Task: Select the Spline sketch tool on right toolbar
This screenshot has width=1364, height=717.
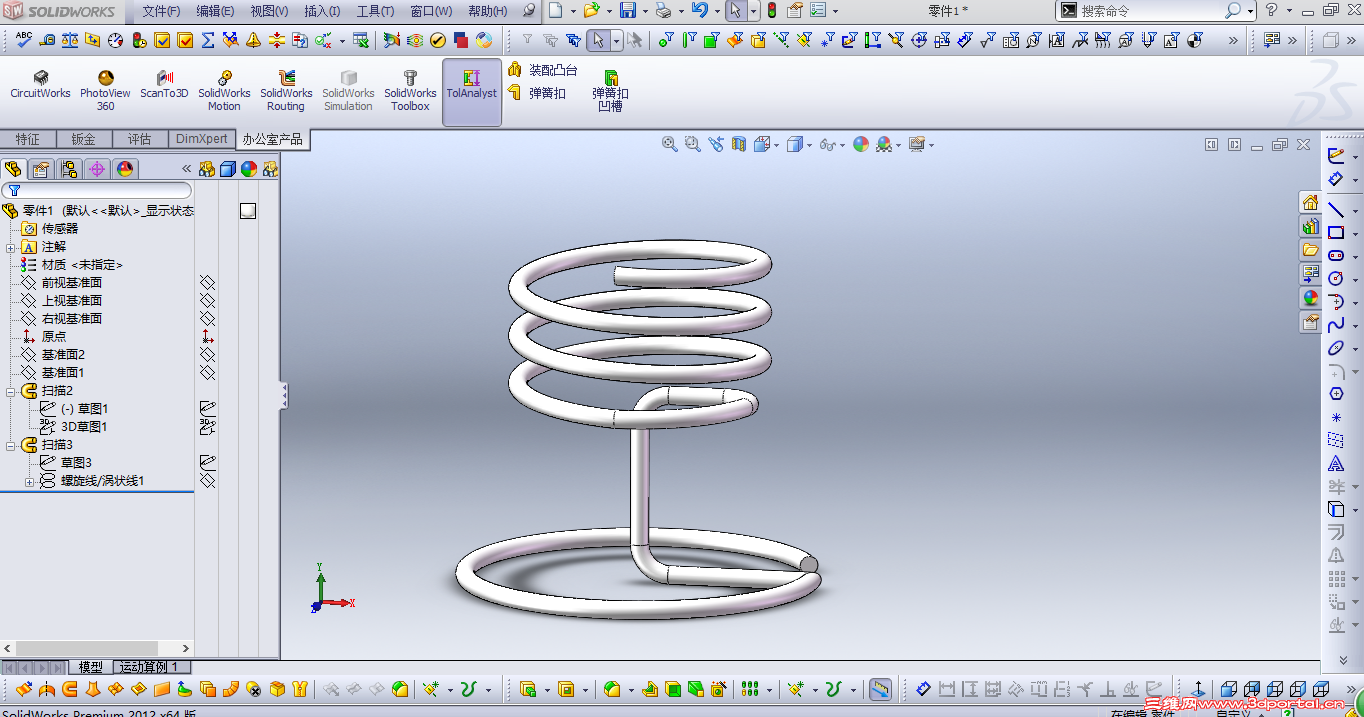Action: tap(1336, 325)
